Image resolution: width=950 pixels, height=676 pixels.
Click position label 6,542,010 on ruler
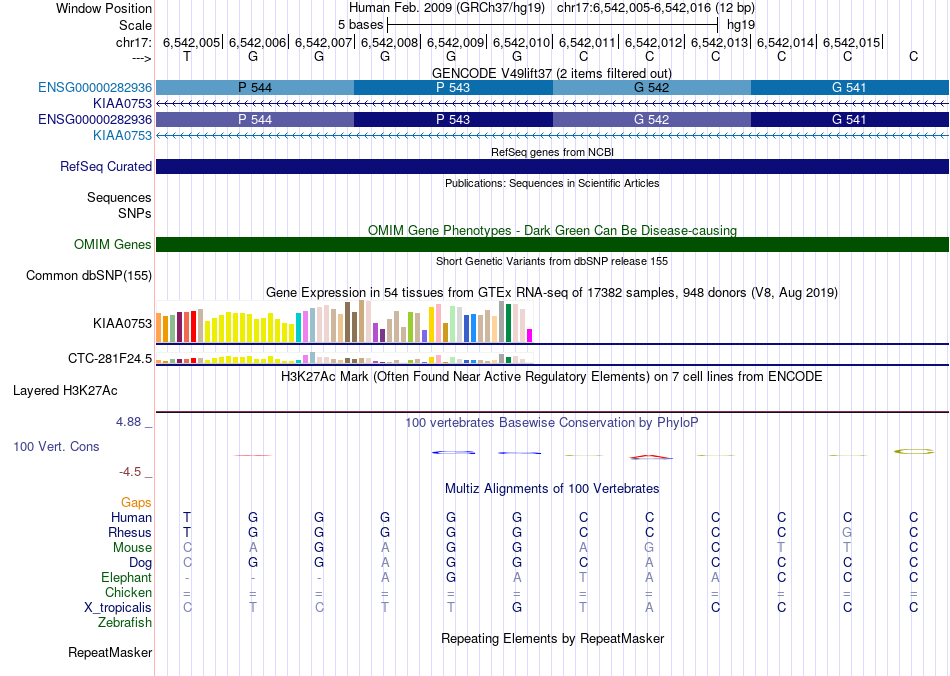[522, 42]
